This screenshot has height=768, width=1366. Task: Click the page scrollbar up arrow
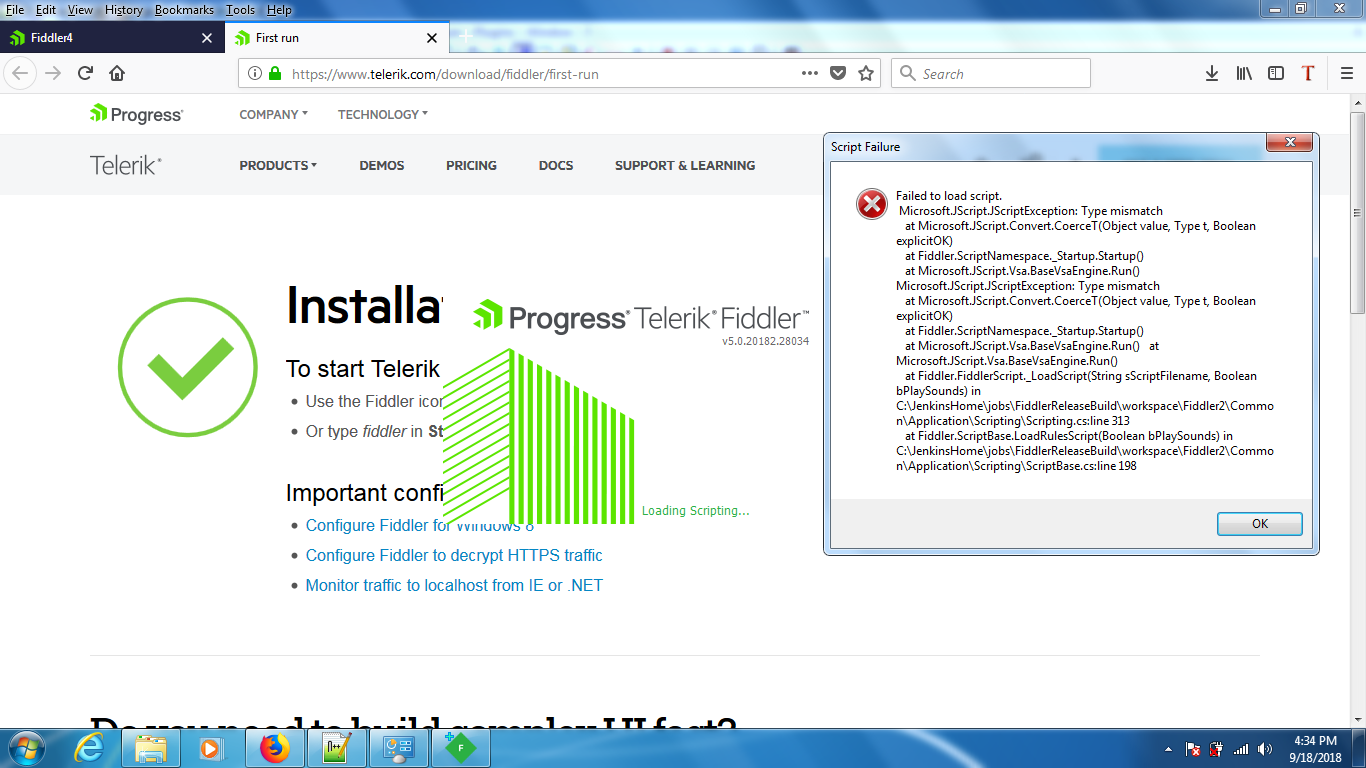(1357, 103)
